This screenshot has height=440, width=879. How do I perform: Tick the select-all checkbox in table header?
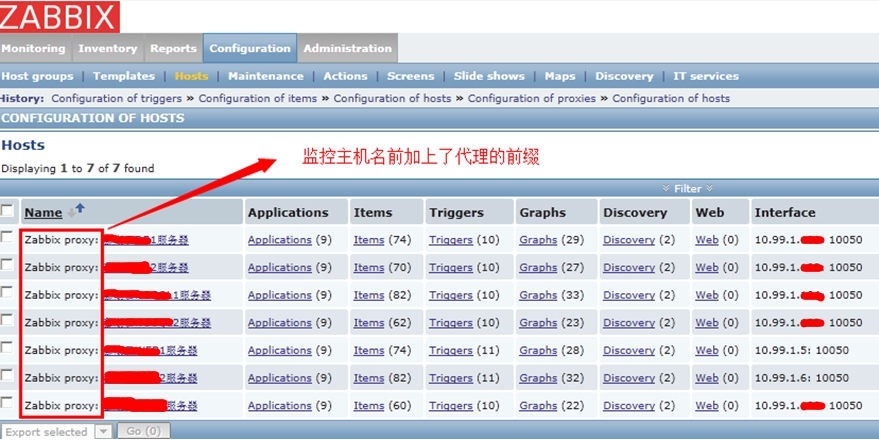[7, 211]
